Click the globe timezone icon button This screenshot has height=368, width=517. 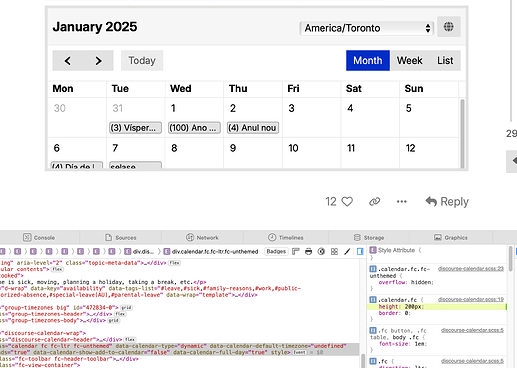[x=449, y=27]
